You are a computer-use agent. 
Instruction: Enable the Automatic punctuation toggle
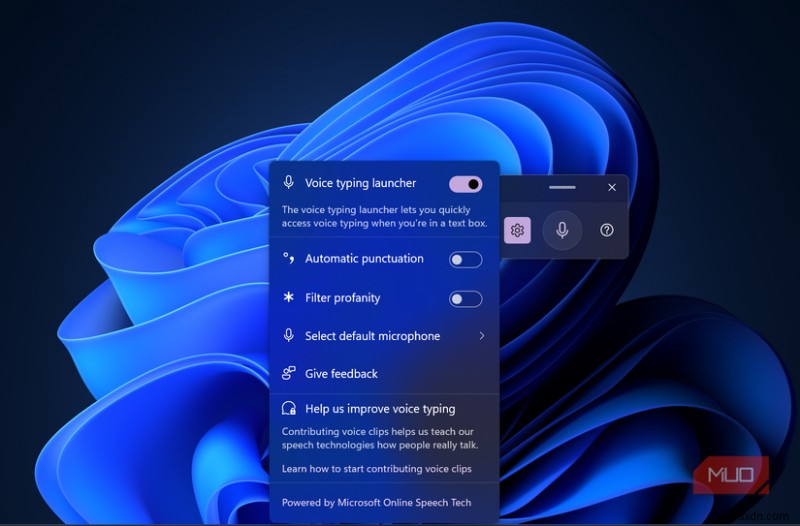tap(465, 260)
